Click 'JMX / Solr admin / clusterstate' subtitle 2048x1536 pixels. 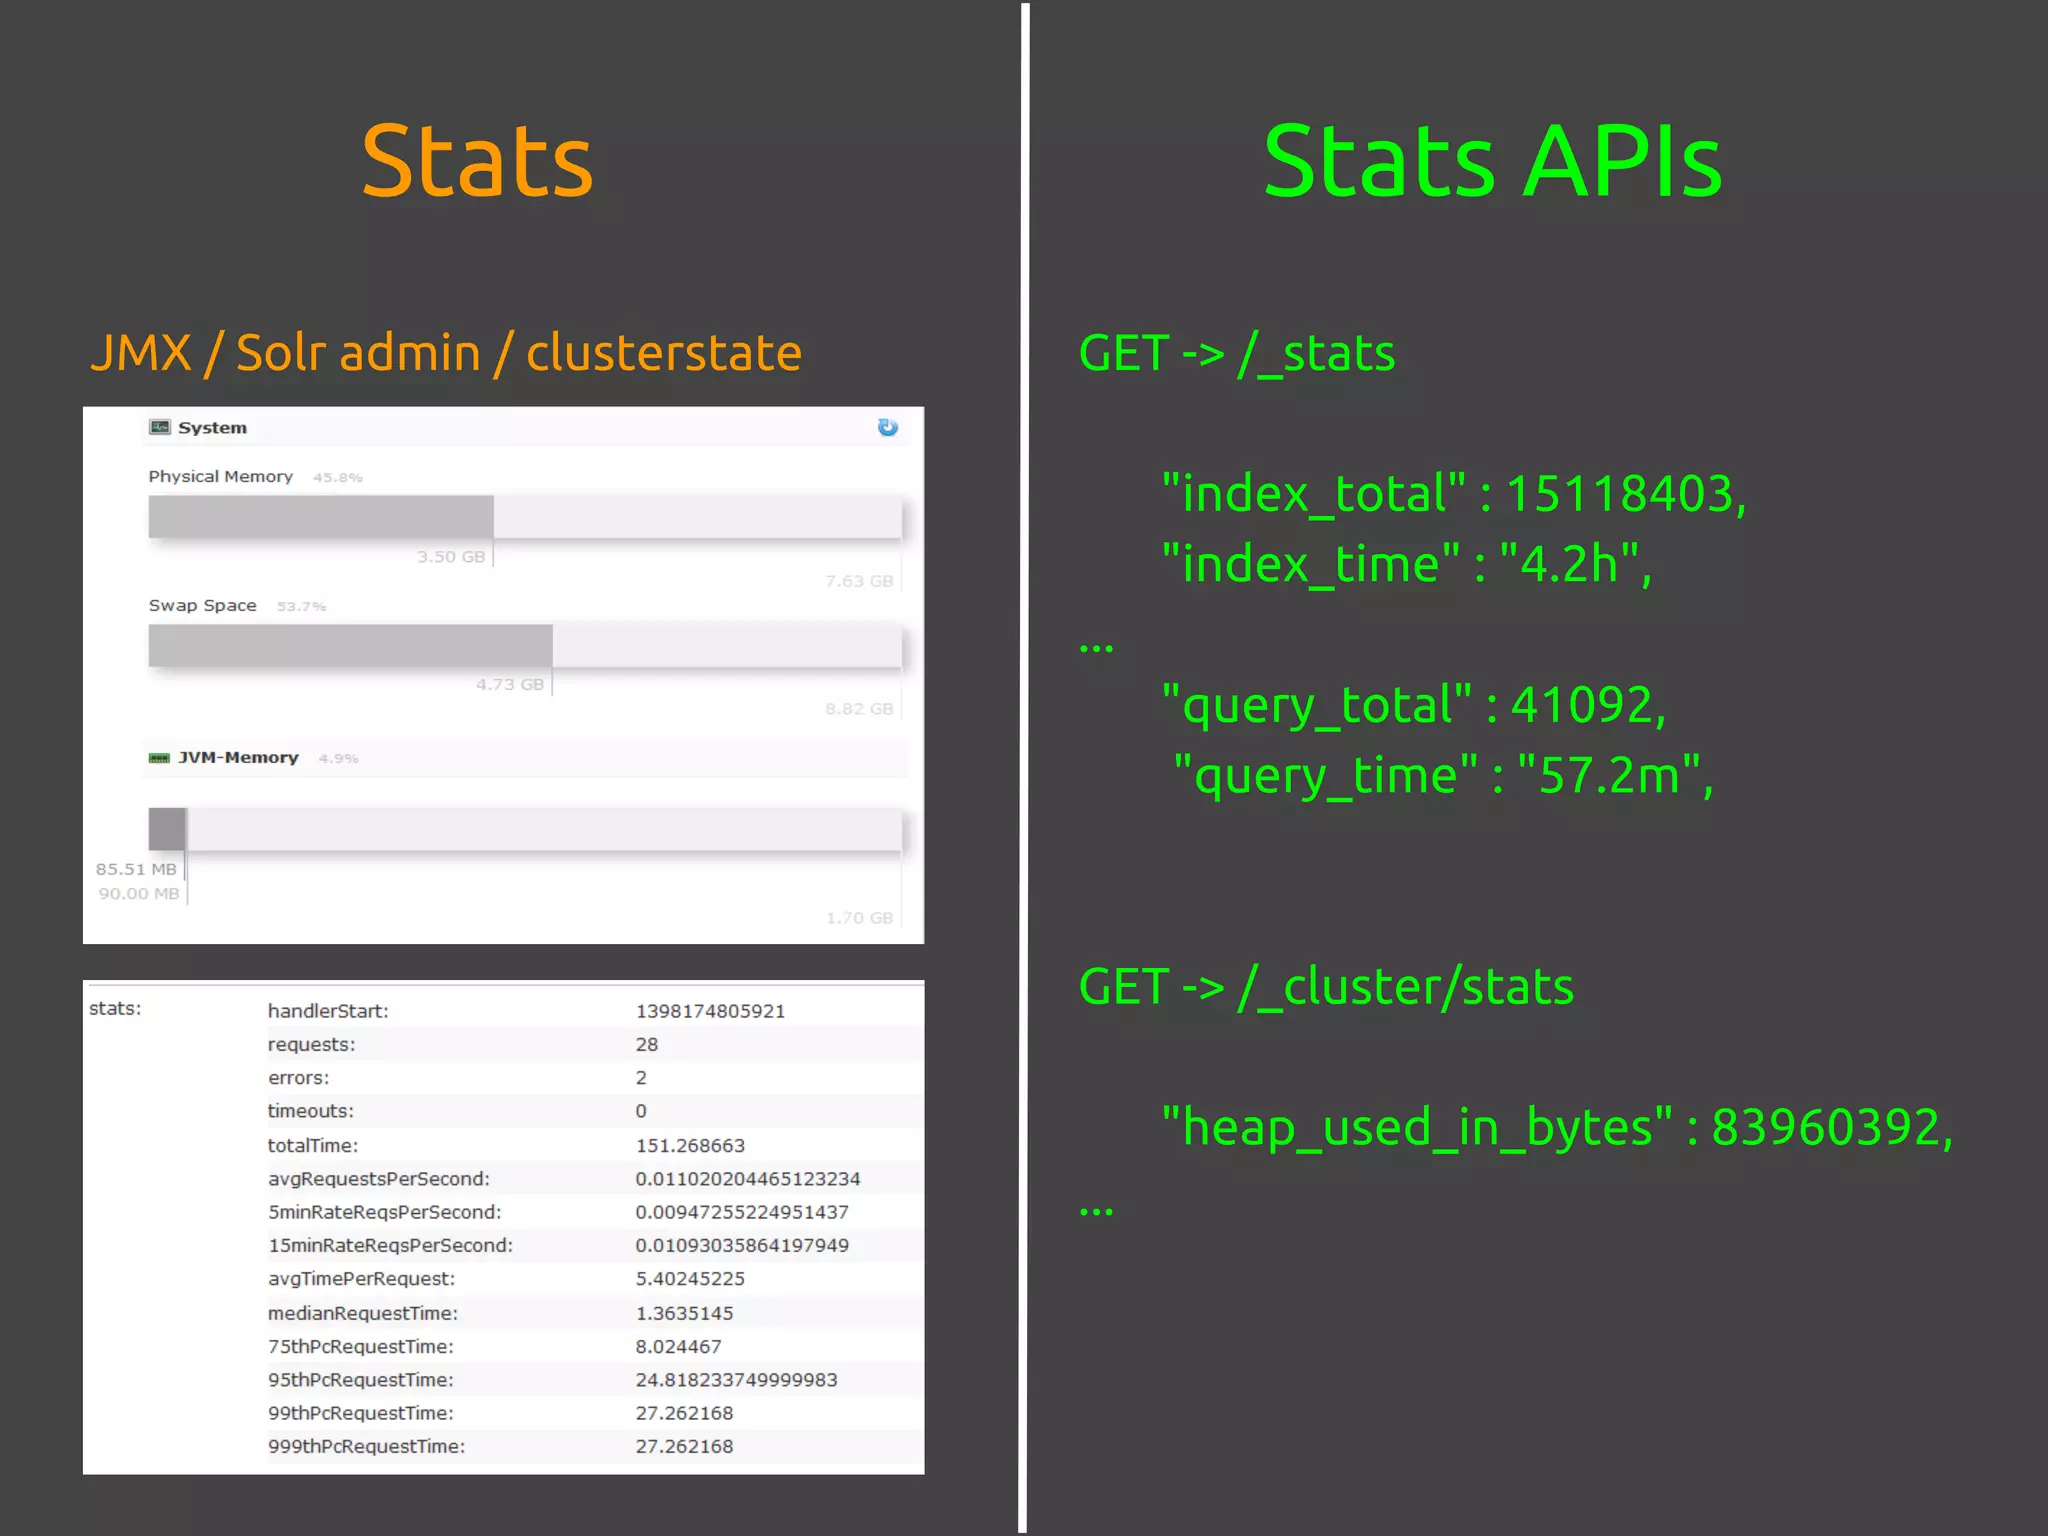[x=446, y=353]
